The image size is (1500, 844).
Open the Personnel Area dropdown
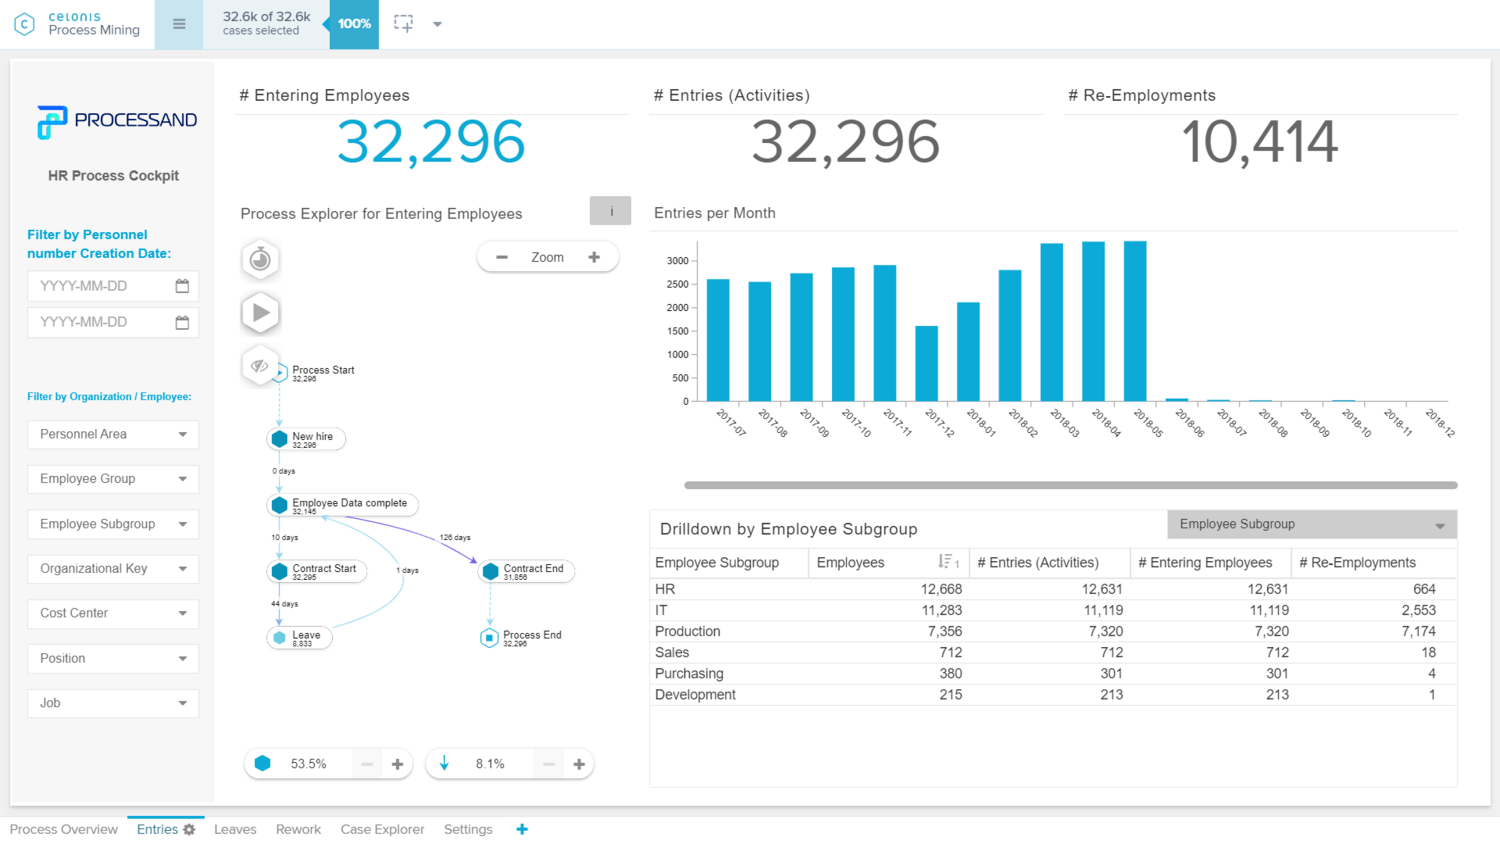tap(112, 434)
